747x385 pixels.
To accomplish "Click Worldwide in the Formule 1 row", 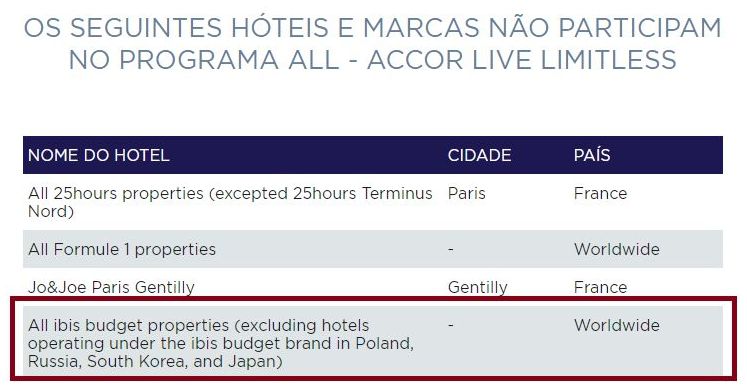I will (x=616, y=249).
